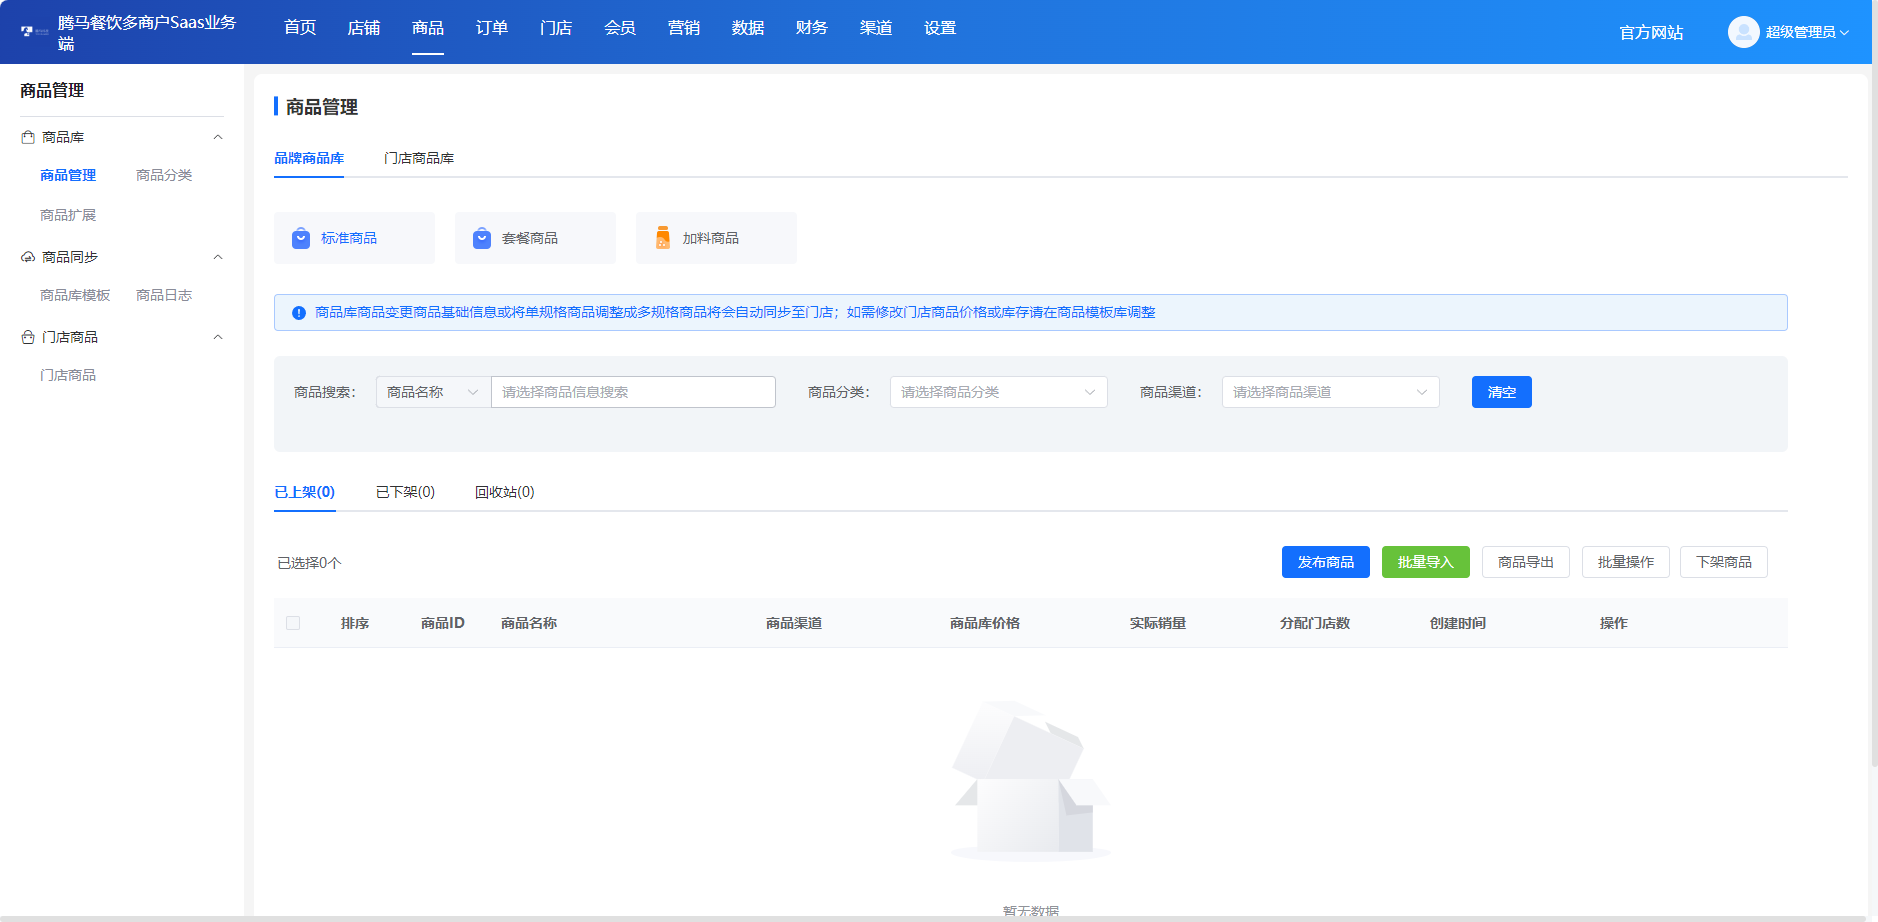This screenshot has height=922, width=1878.
Task: Switch to the 回收站(0) tab
Action: 504,491
